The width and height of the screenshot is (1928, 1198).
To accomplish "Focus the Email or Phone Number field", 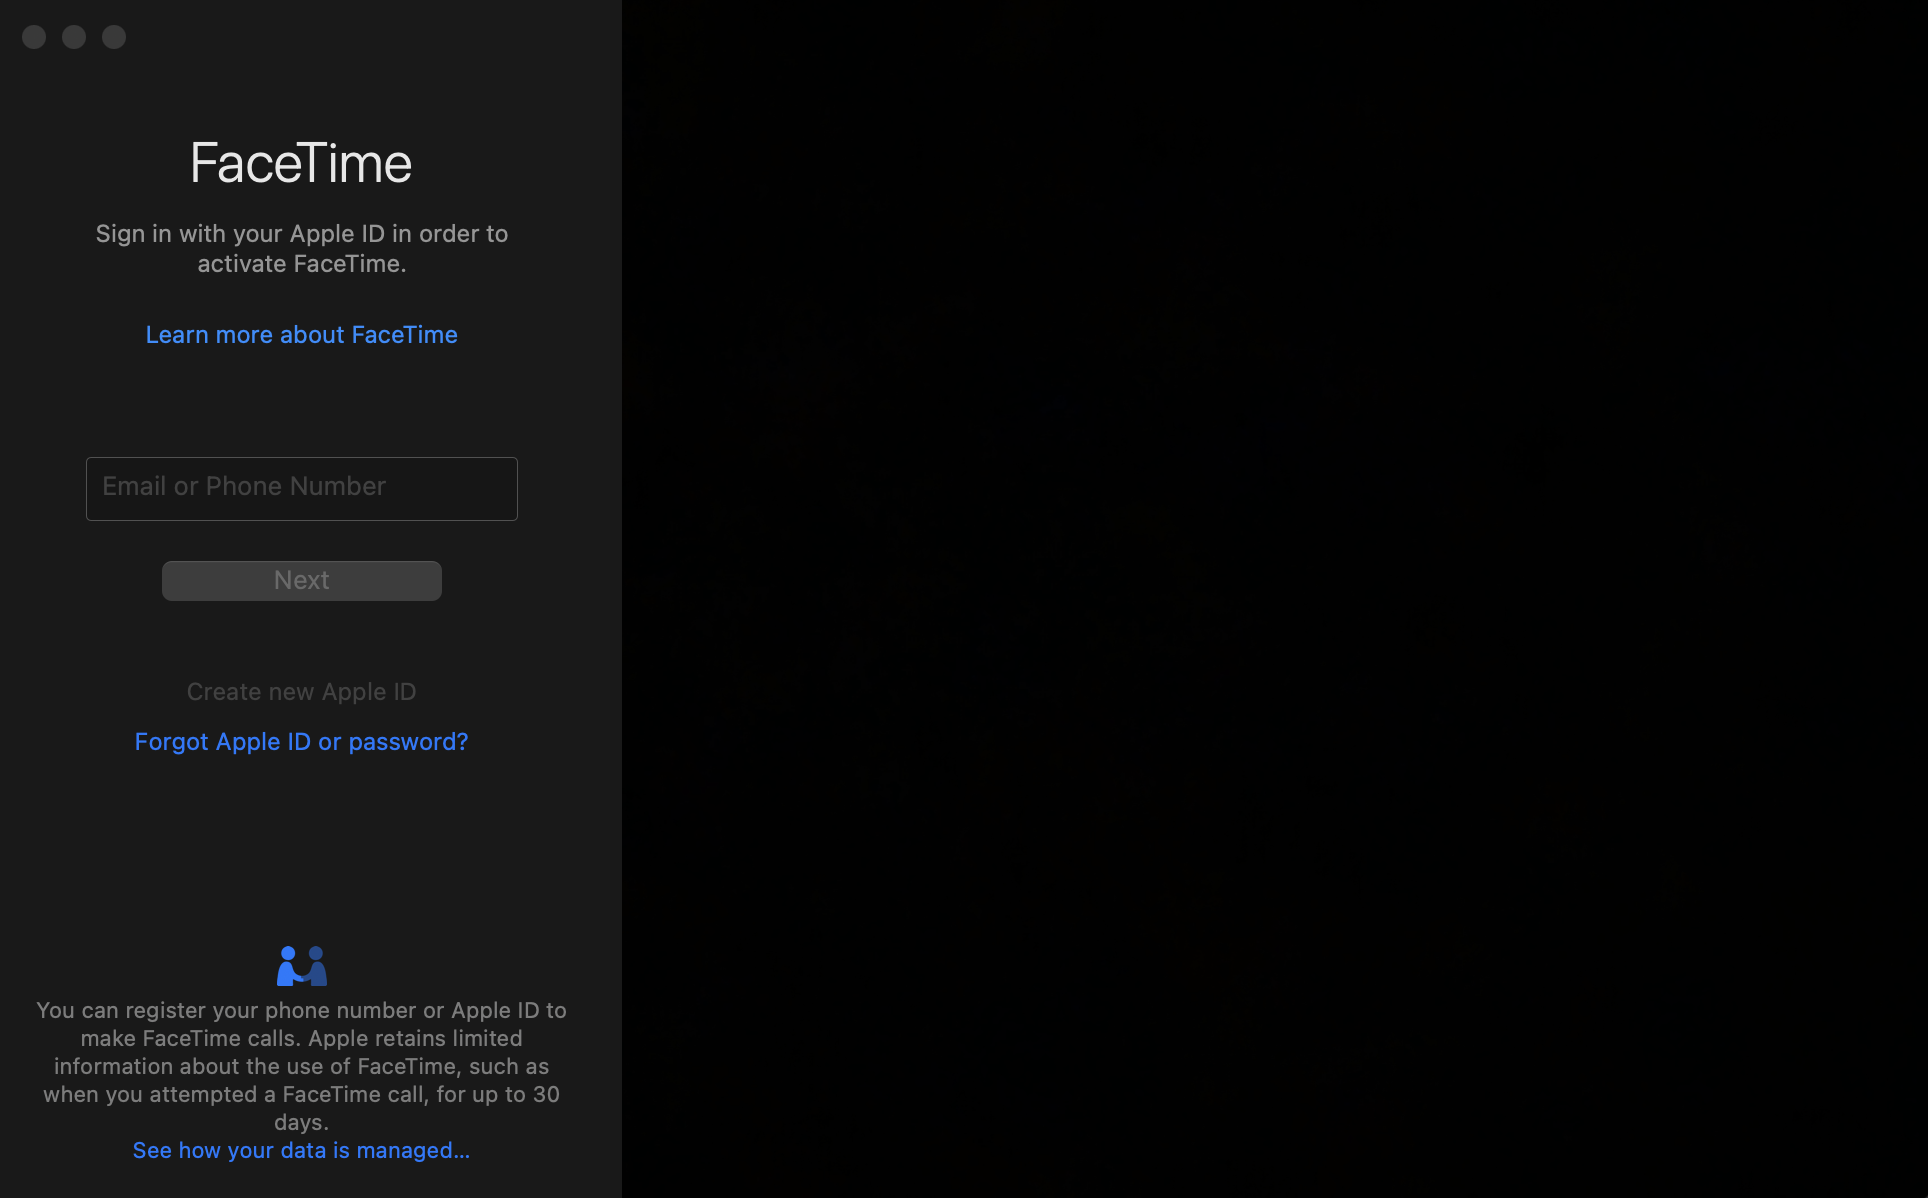I will pyautogui.click(x=301, y=488).
